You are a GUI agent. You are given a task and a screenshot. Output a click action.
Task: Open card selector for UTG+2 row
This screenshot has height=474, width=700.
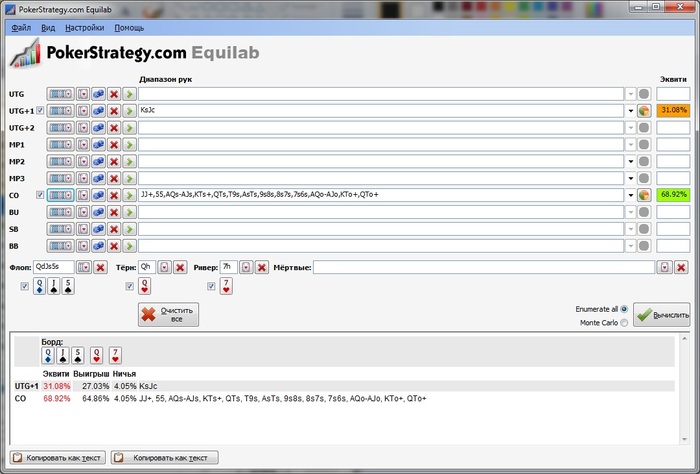tap(83, 128)
